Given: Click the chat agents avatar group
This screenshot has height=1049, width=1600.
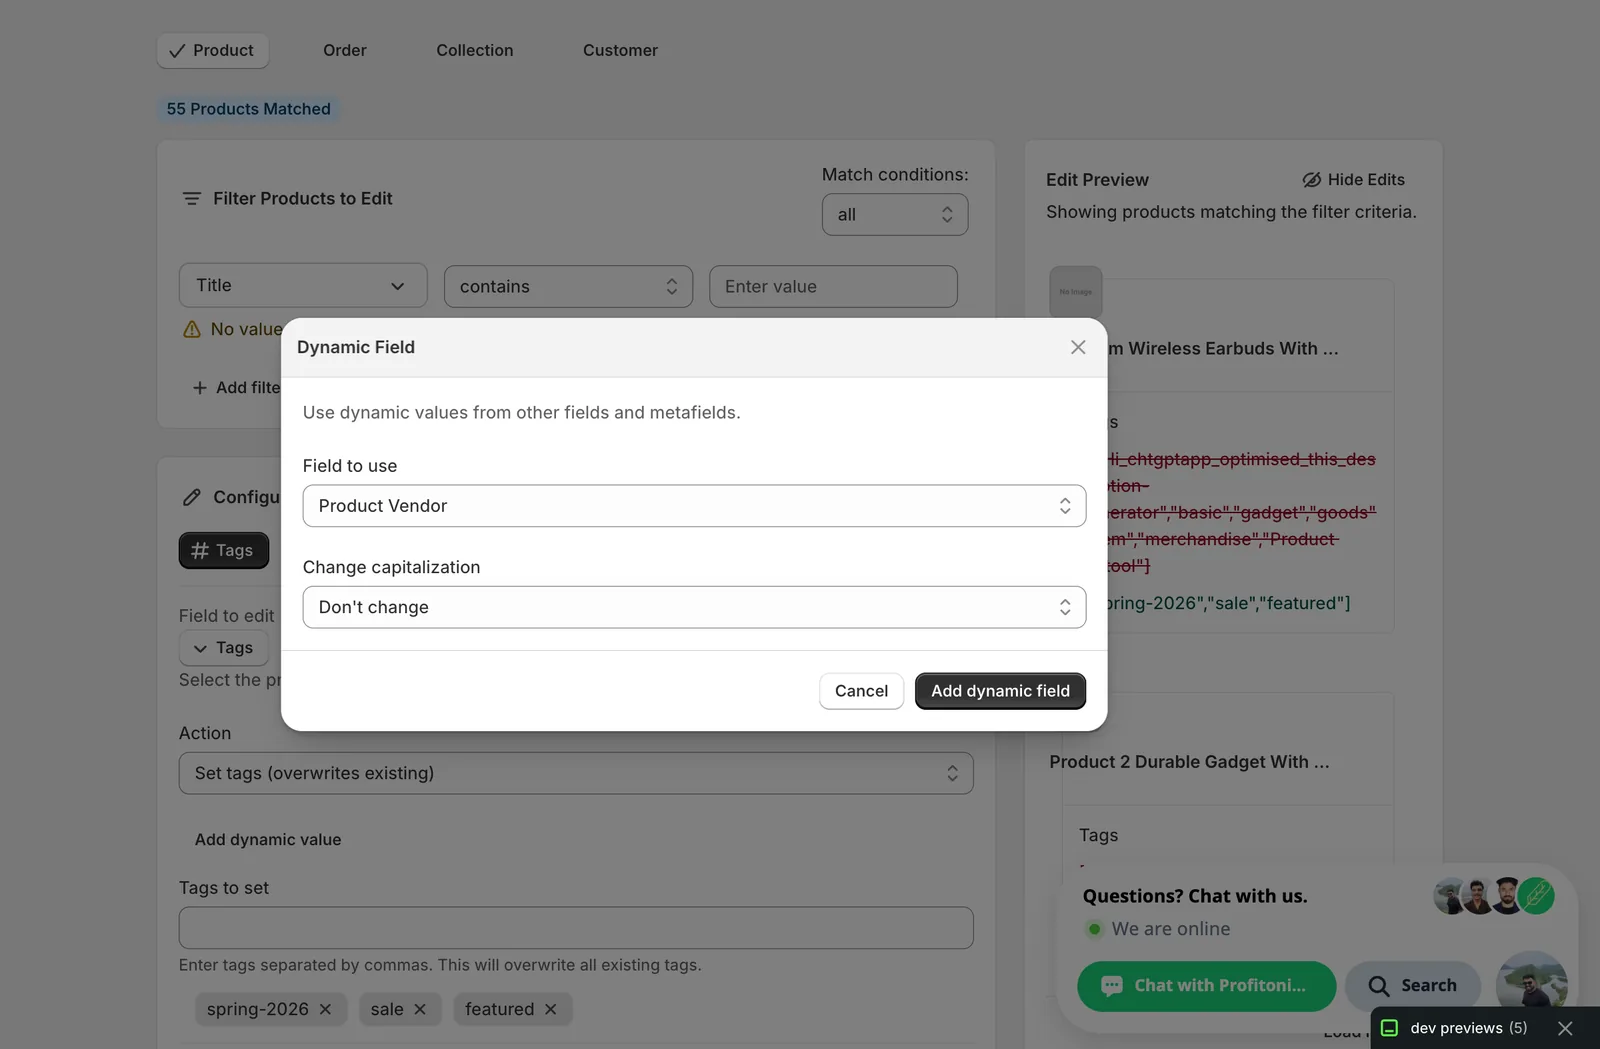Looking at the screenshot, I should [x=1494, y=896].
